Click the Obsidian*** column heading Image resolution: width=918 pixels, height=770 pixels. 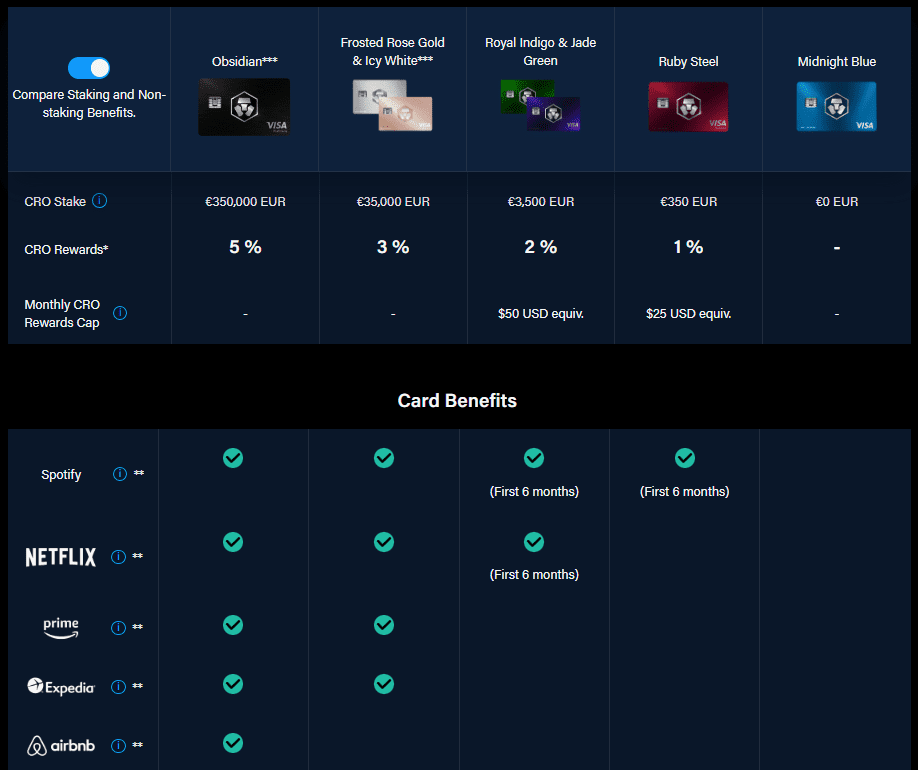(x=245, y=61)
